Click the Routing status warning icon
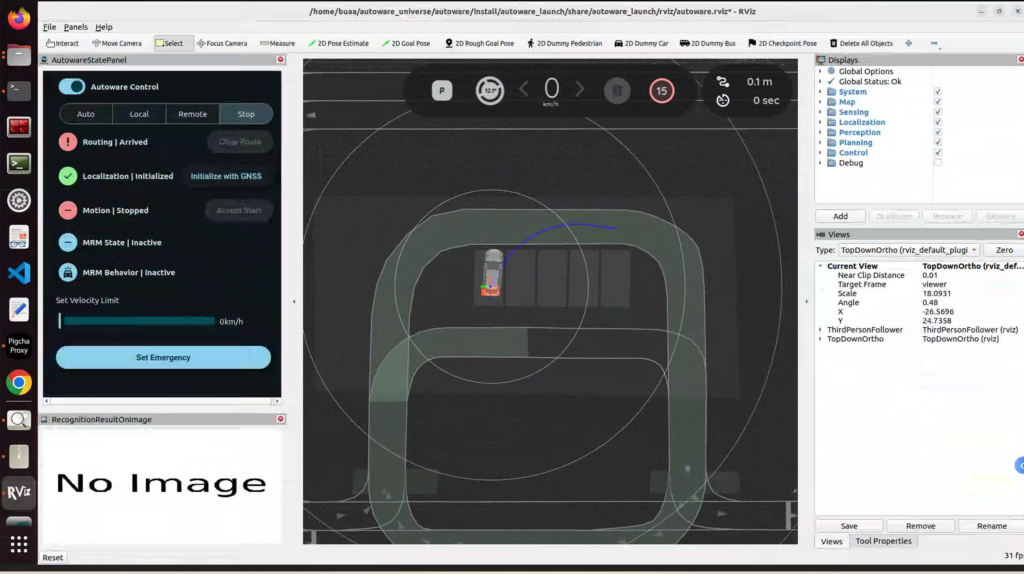Screen dimensions: 1024x574 68,142
